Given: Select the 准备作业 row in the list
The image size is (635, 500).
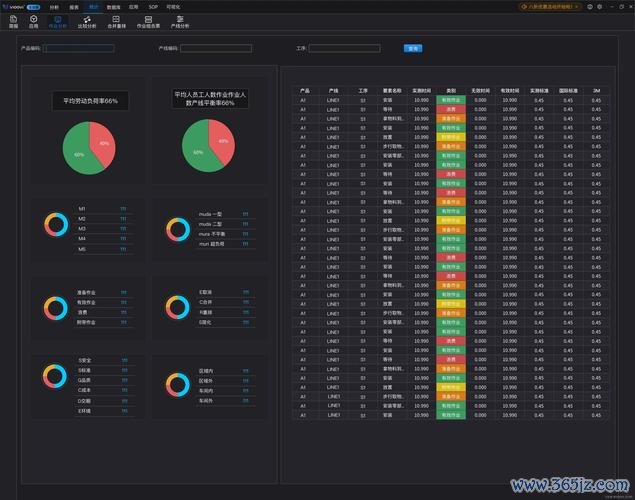Looking at the screenshot, I should 103,292.
